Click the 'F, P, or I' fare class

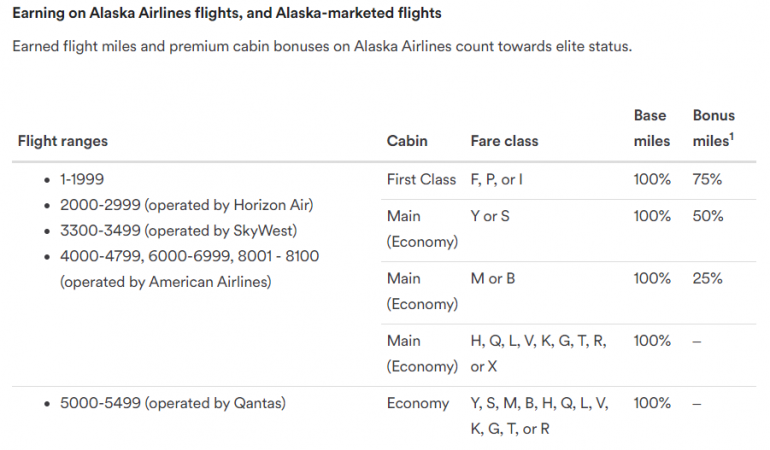(497, 180)
